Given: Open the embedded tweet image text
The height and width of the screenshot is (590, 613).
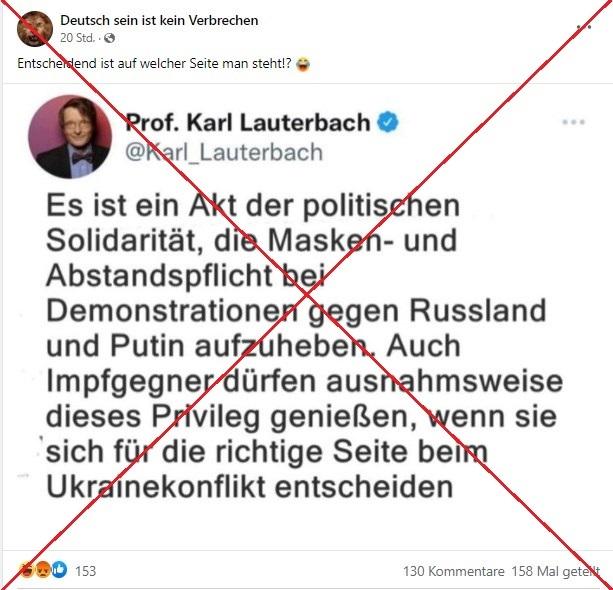Looking at the screenshot, I should coord(304,346).
